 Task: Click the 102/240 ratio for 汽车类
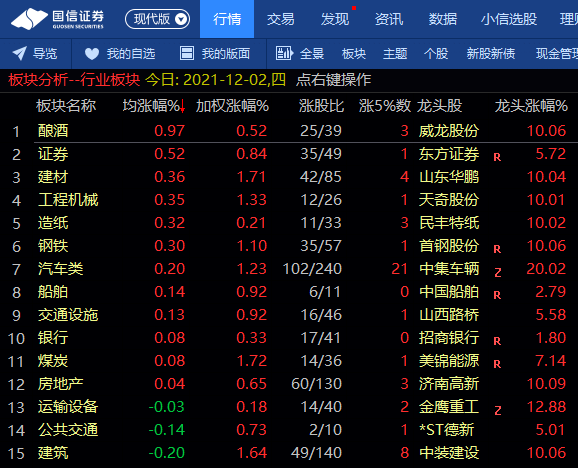312,269
